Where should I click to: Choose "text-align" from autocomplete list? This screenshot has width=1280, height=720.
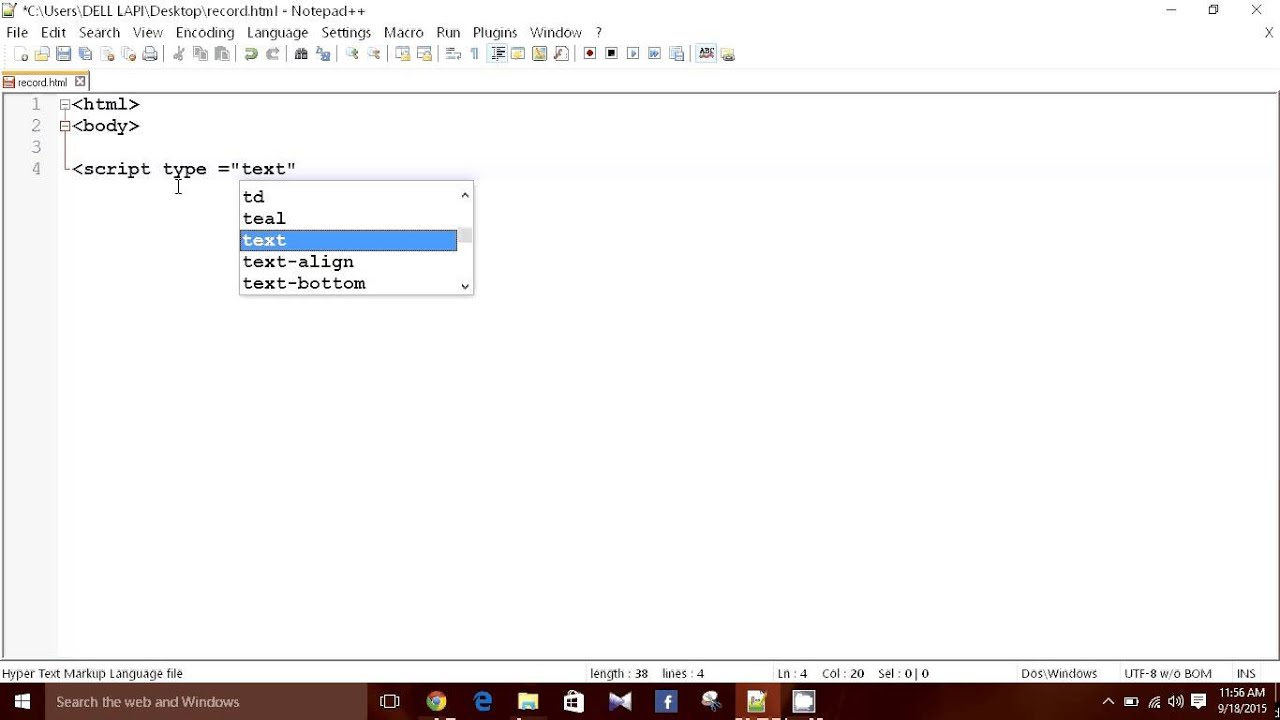click(x=348, y=262)
